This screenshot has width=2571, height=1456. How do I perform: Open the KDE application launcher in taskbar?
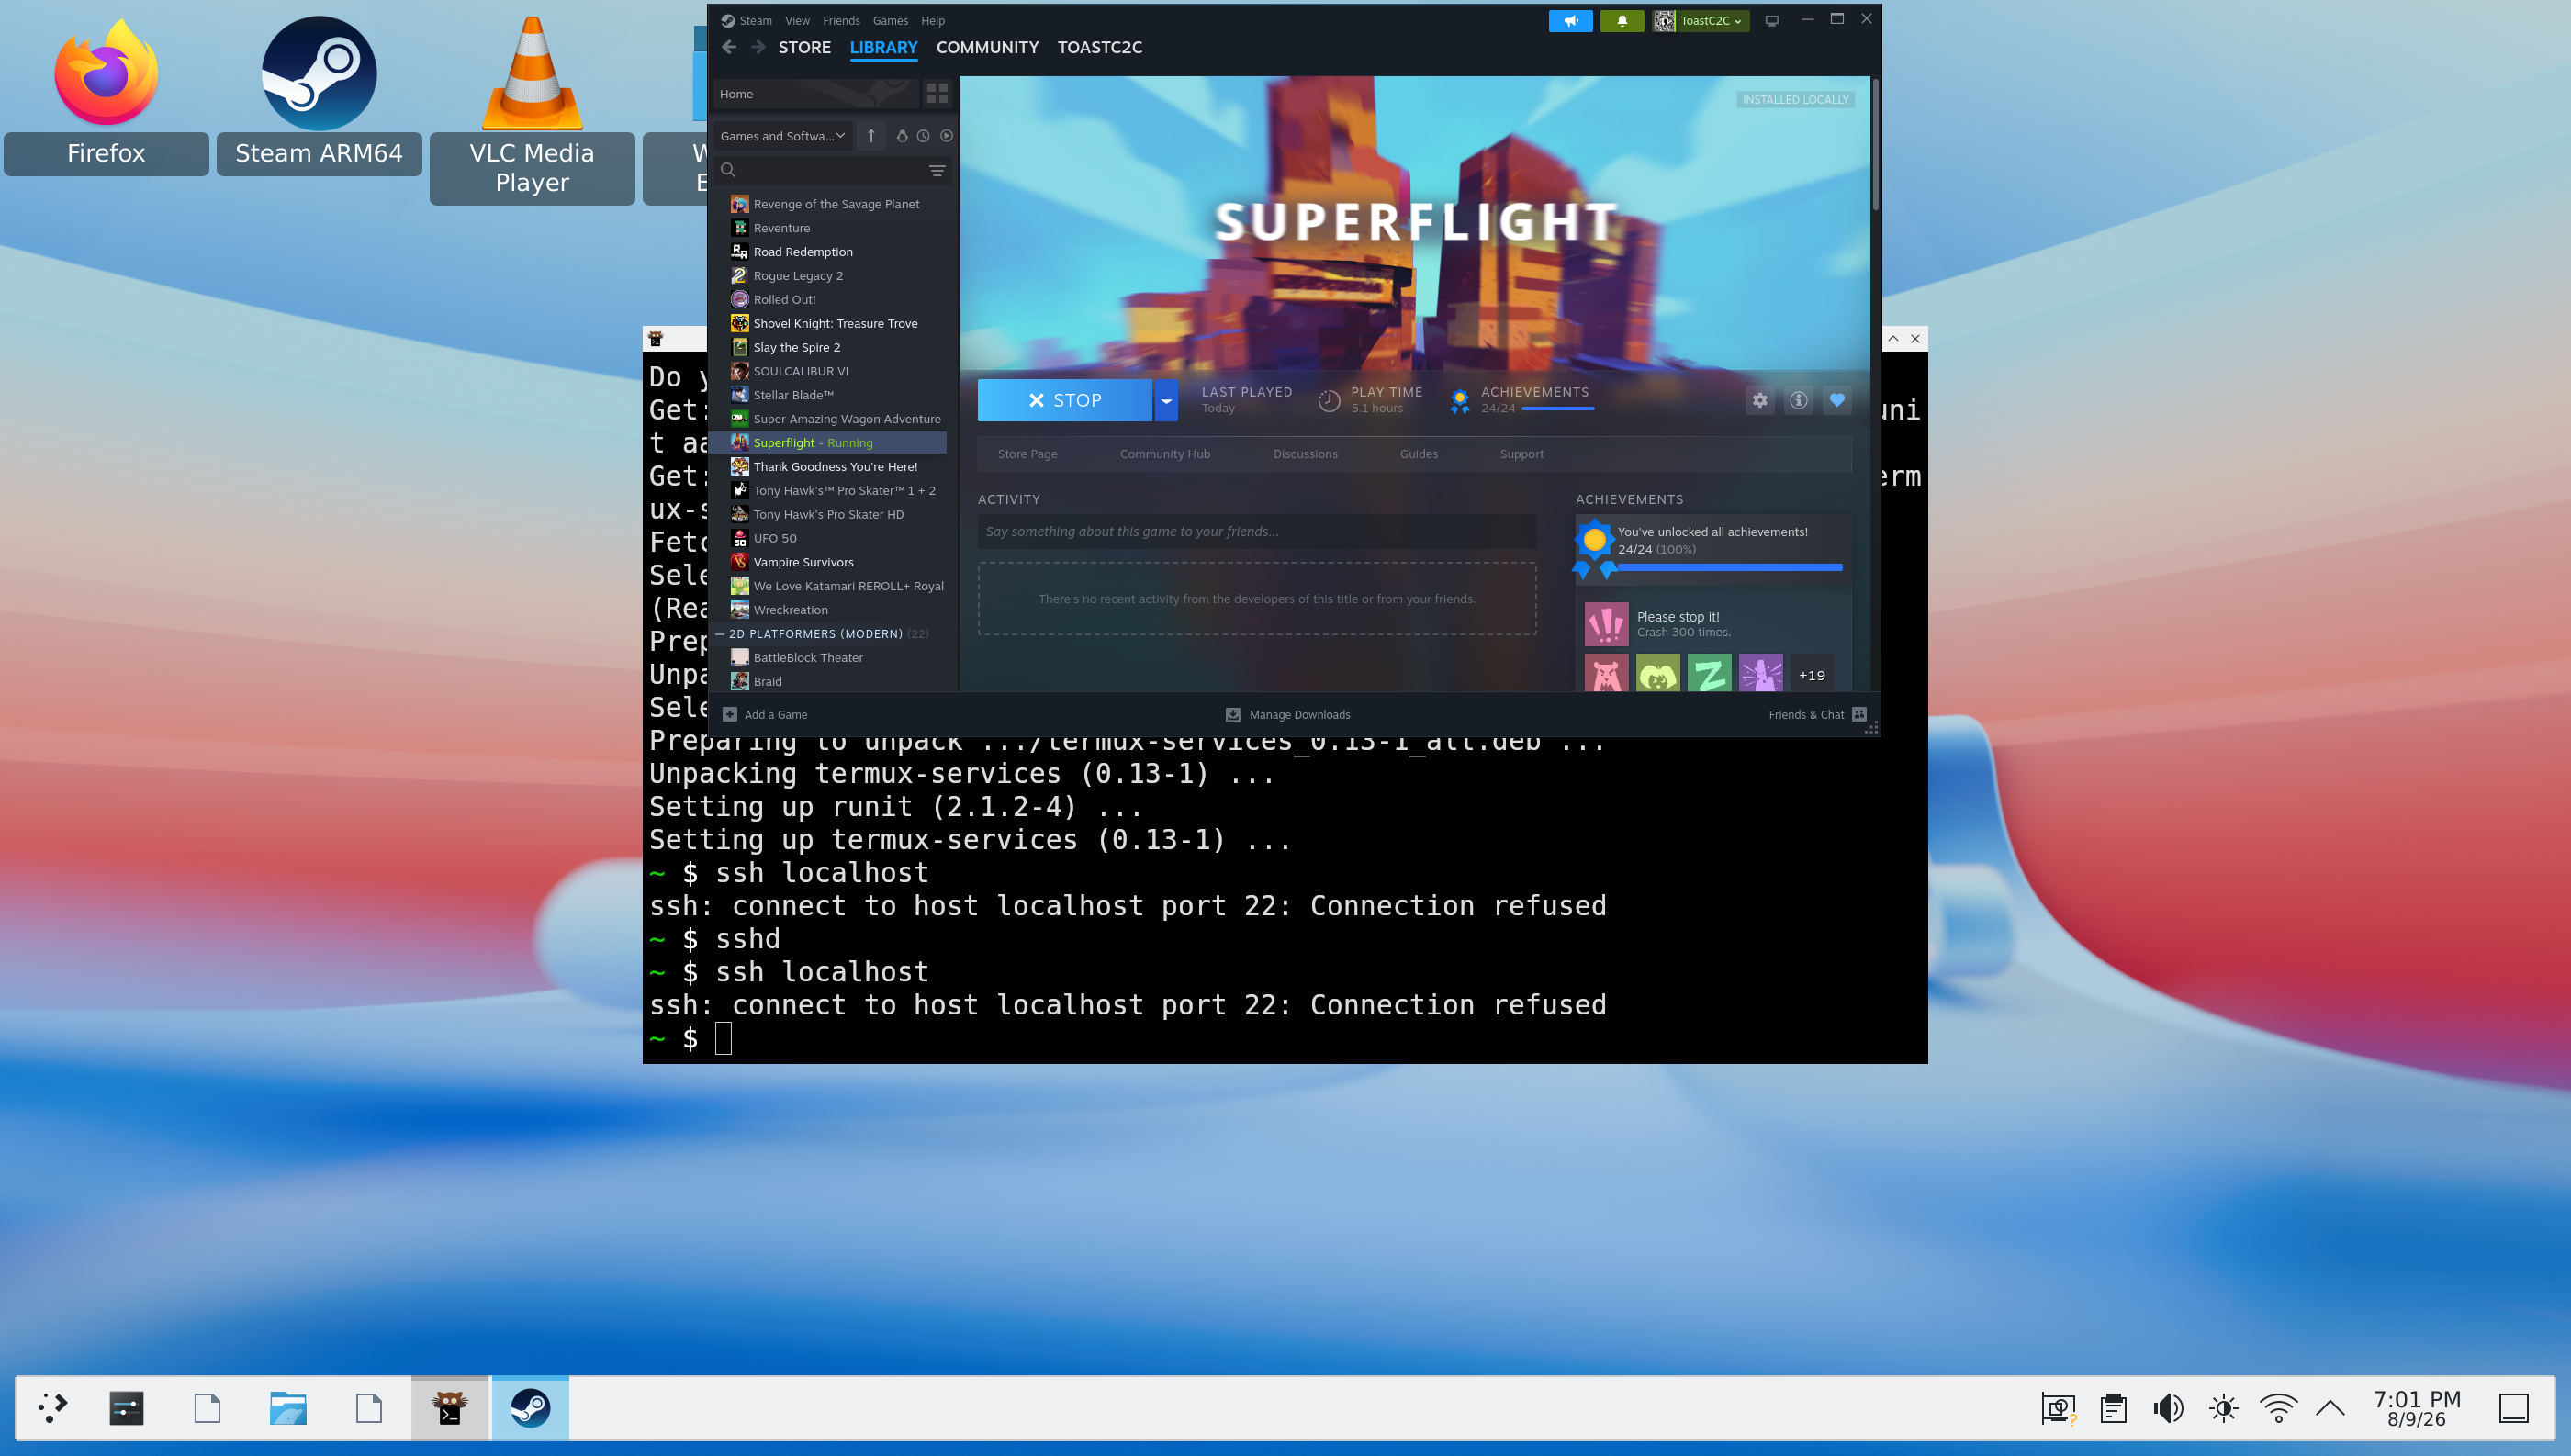53,1408
